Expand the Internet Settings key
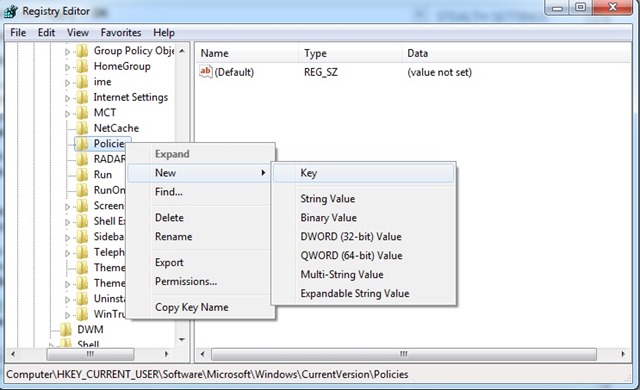The image size is (640, 390). point(67,98)
